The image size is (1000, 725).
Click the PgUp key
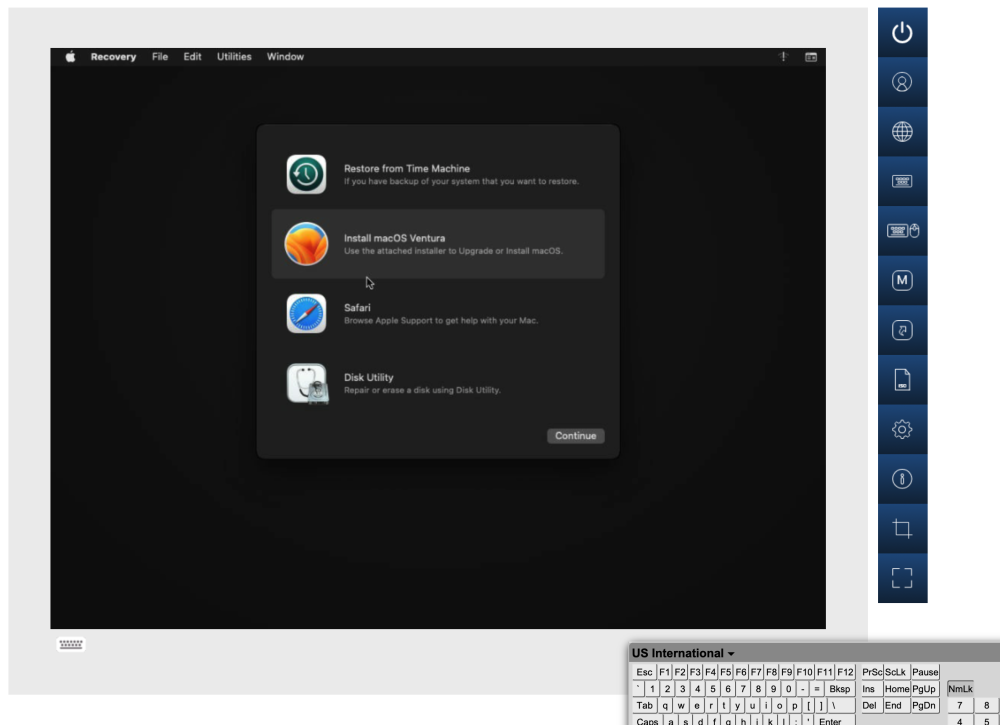click(924, 689)
